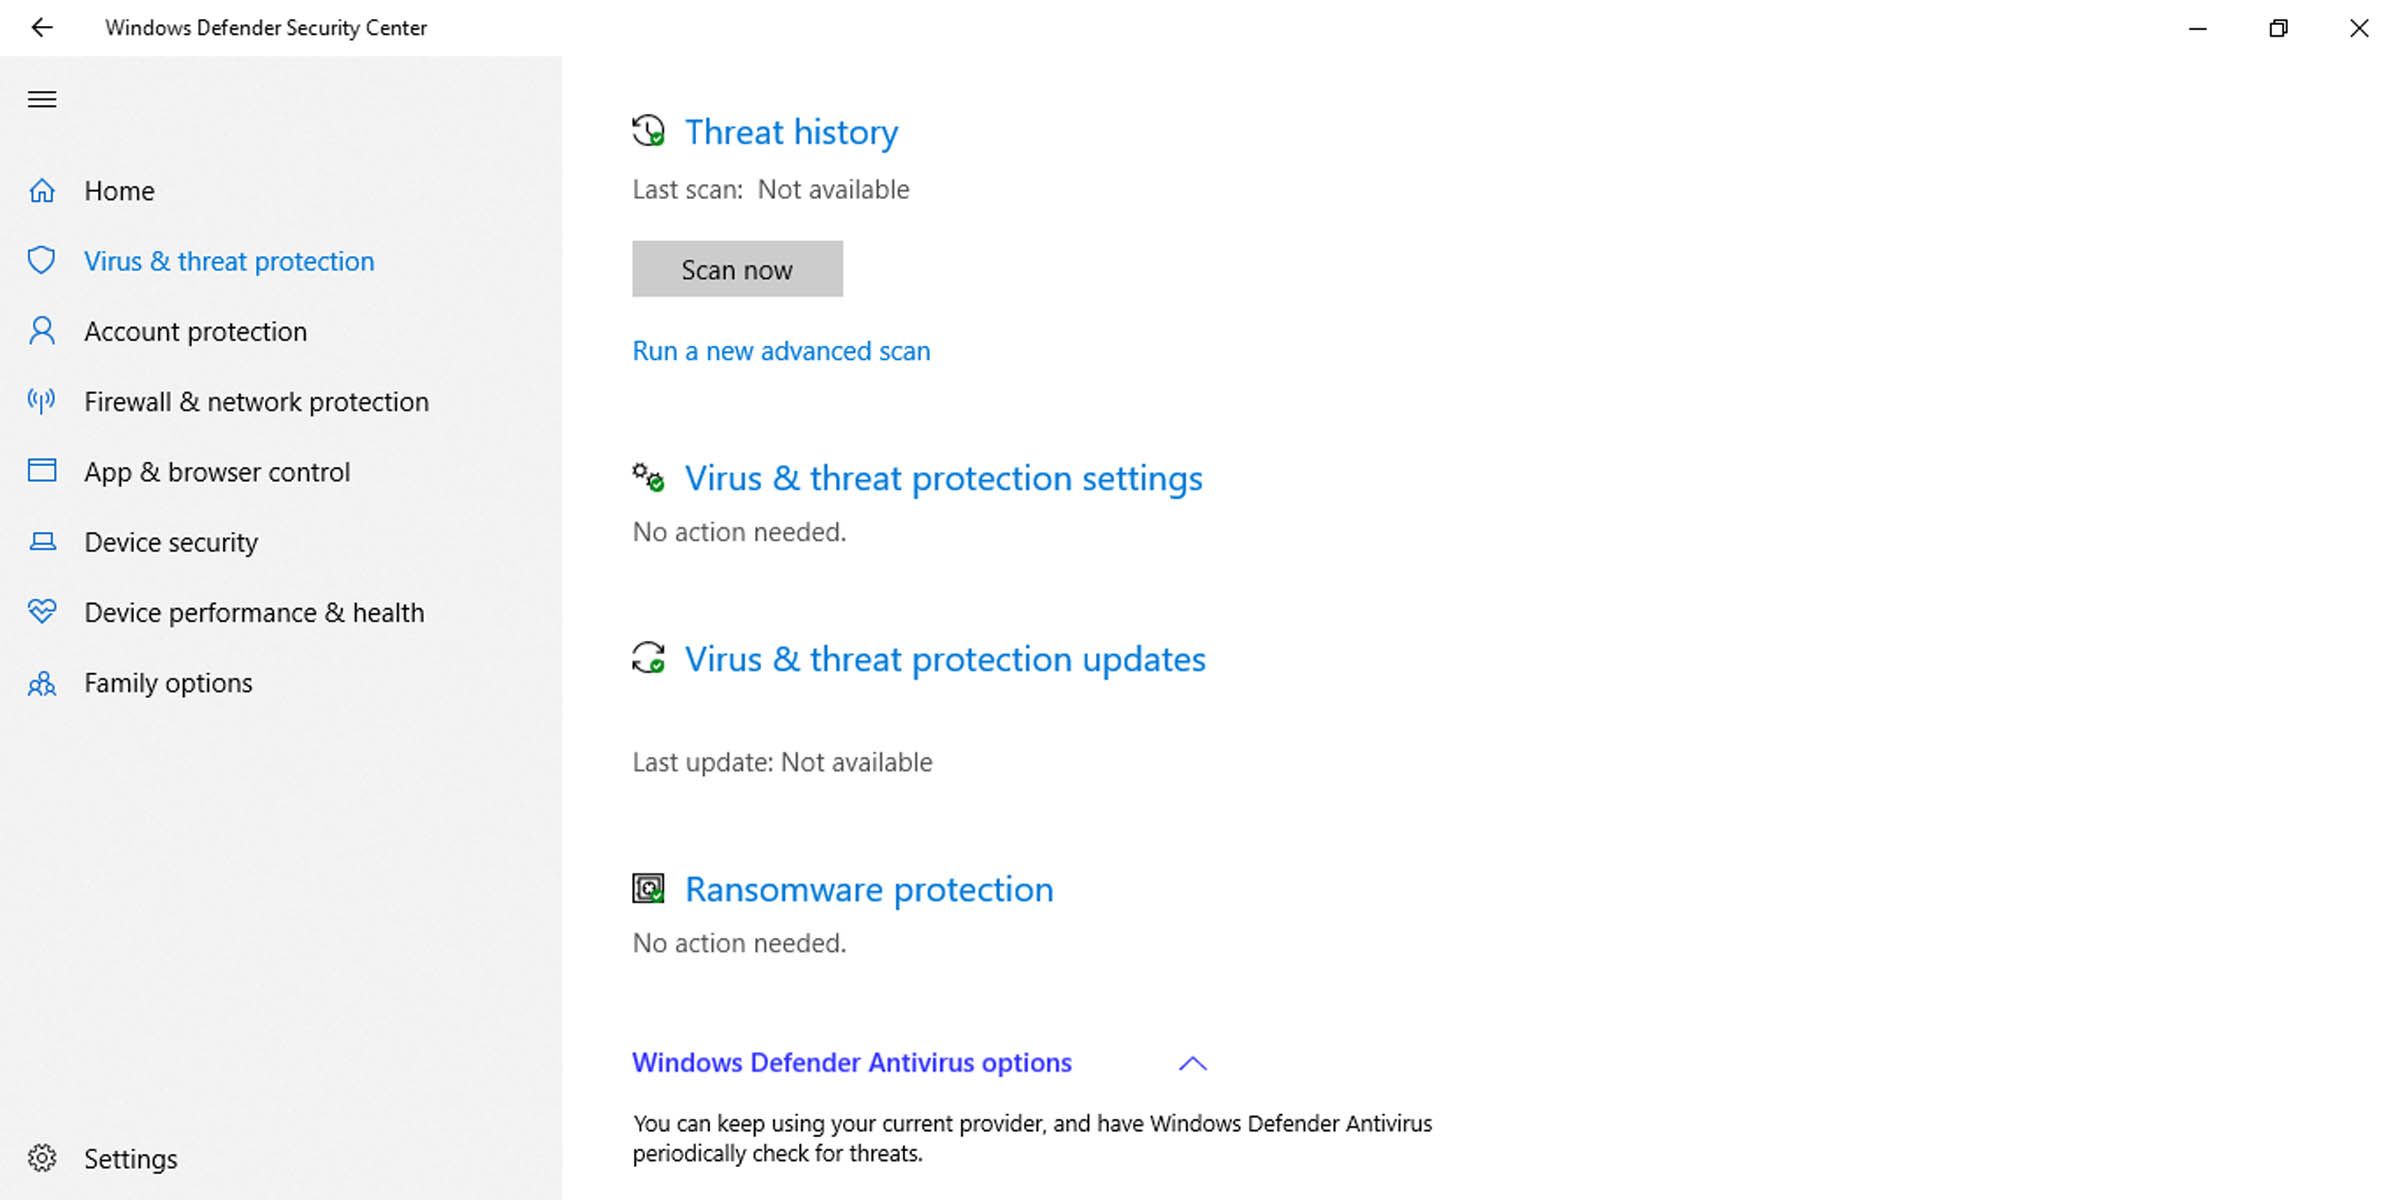Click the Home house icon
Screen dimensions: 2400x1200
click(41, 190)
